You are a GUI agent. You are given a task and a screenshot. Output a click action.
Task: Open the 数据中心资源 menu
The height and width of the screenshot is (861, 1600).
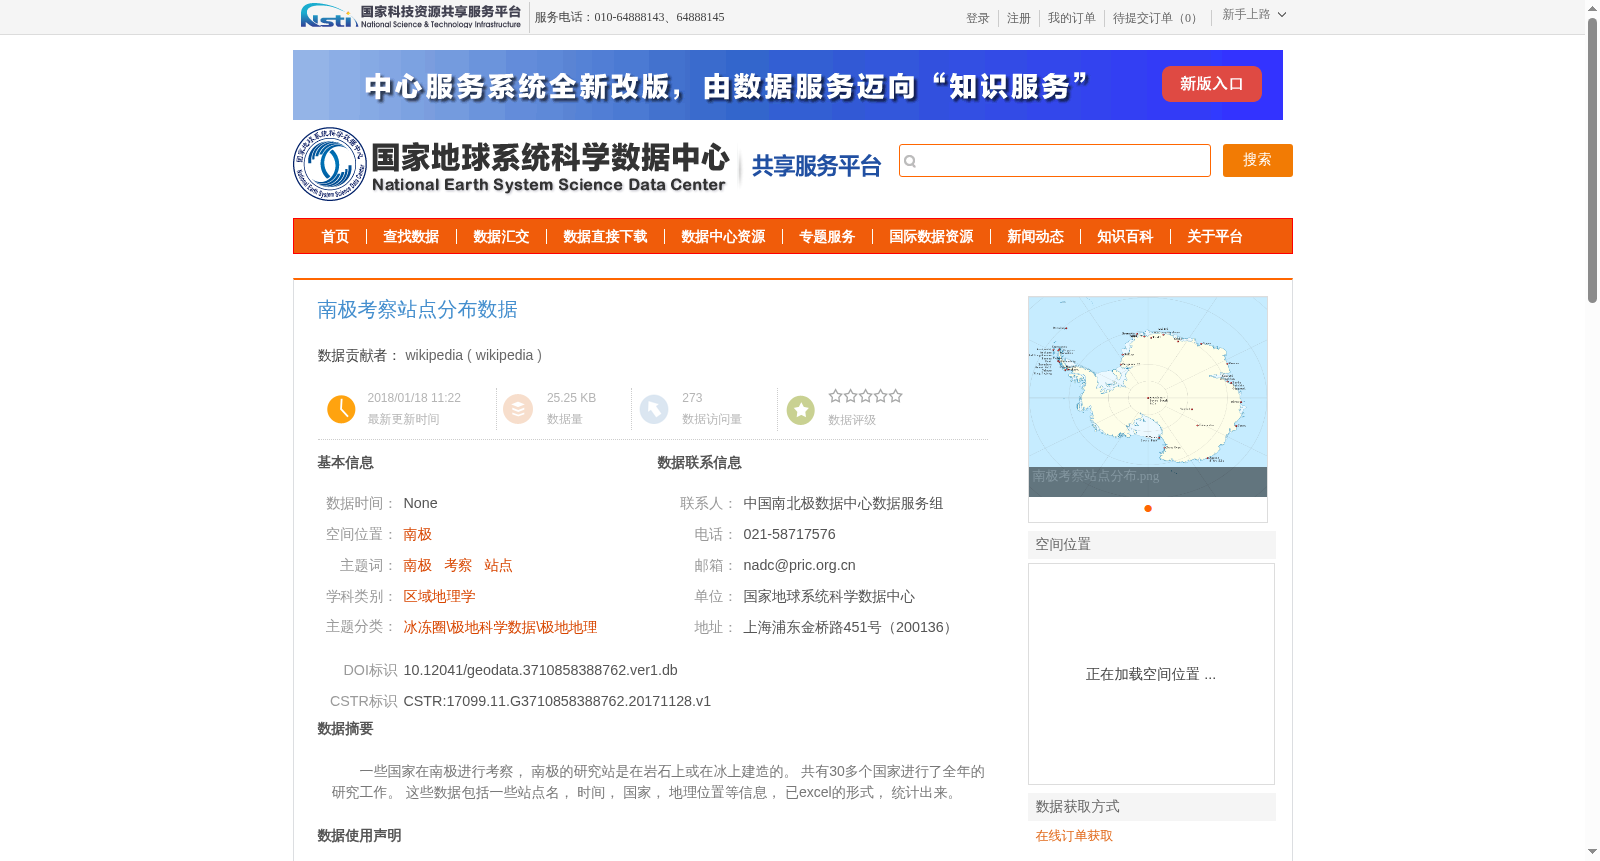point(723,237)
